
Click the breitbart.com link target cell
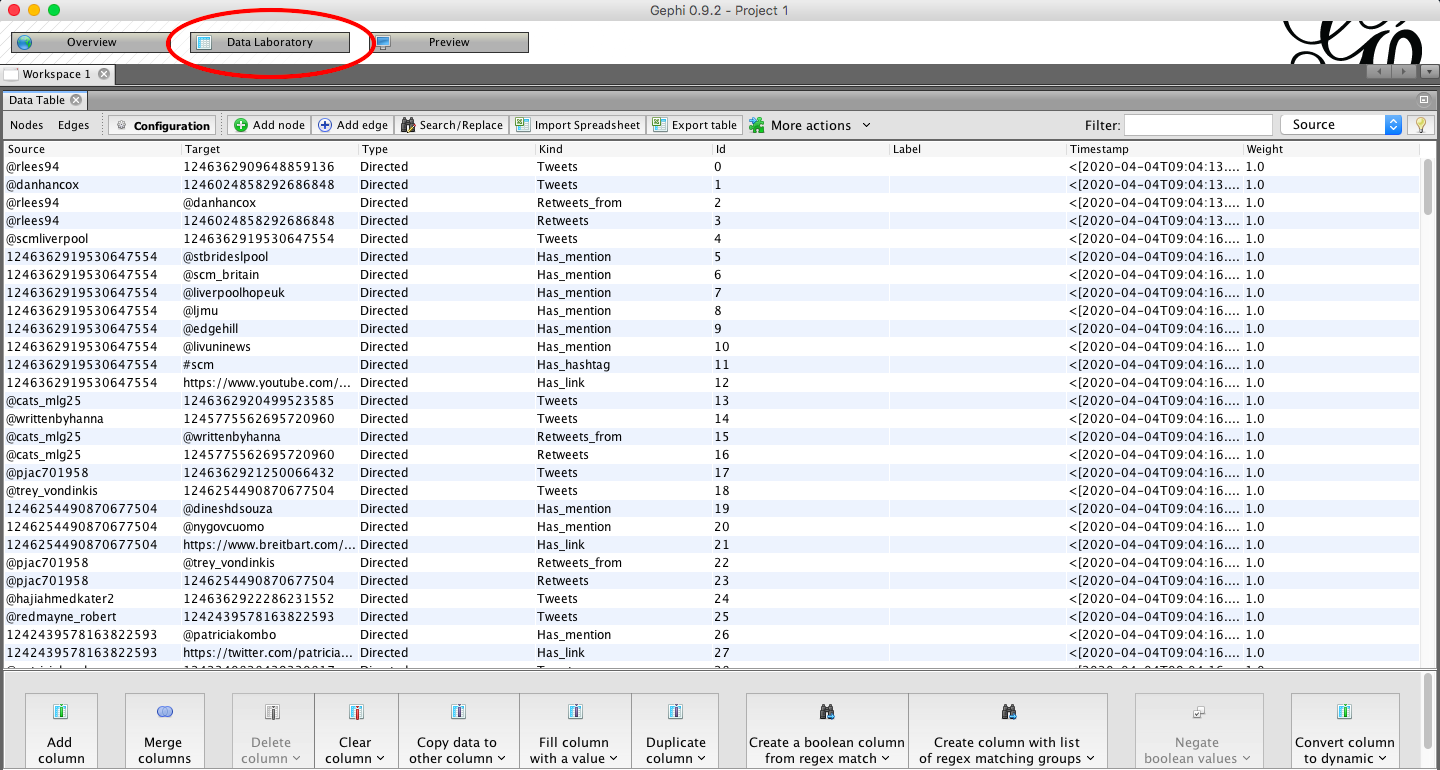click(268, 545)
